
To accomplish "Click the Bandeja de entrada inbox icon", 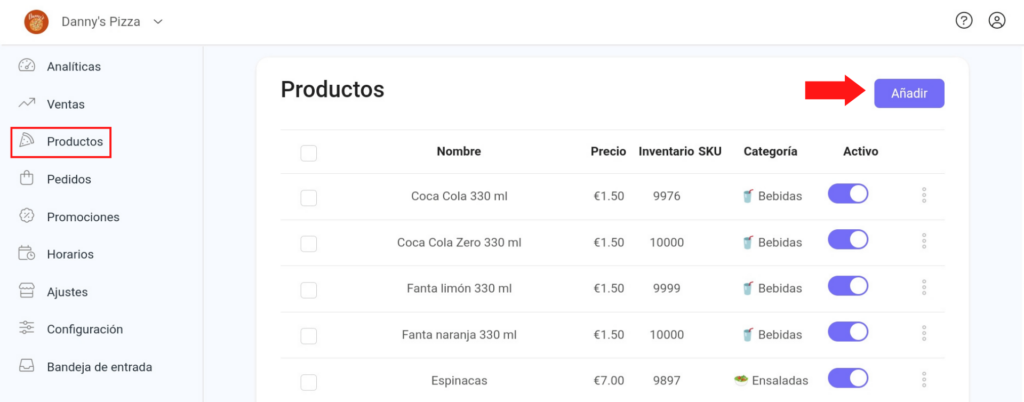I will click(x=26, y=367).
